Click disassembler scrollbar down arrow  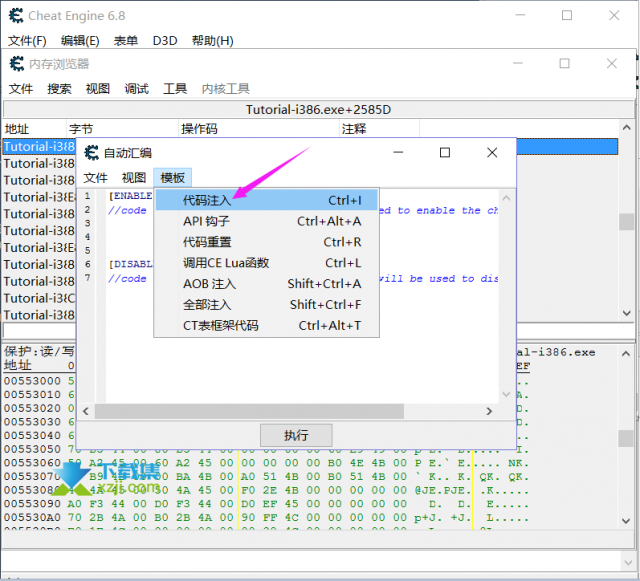tap(627, 313)
